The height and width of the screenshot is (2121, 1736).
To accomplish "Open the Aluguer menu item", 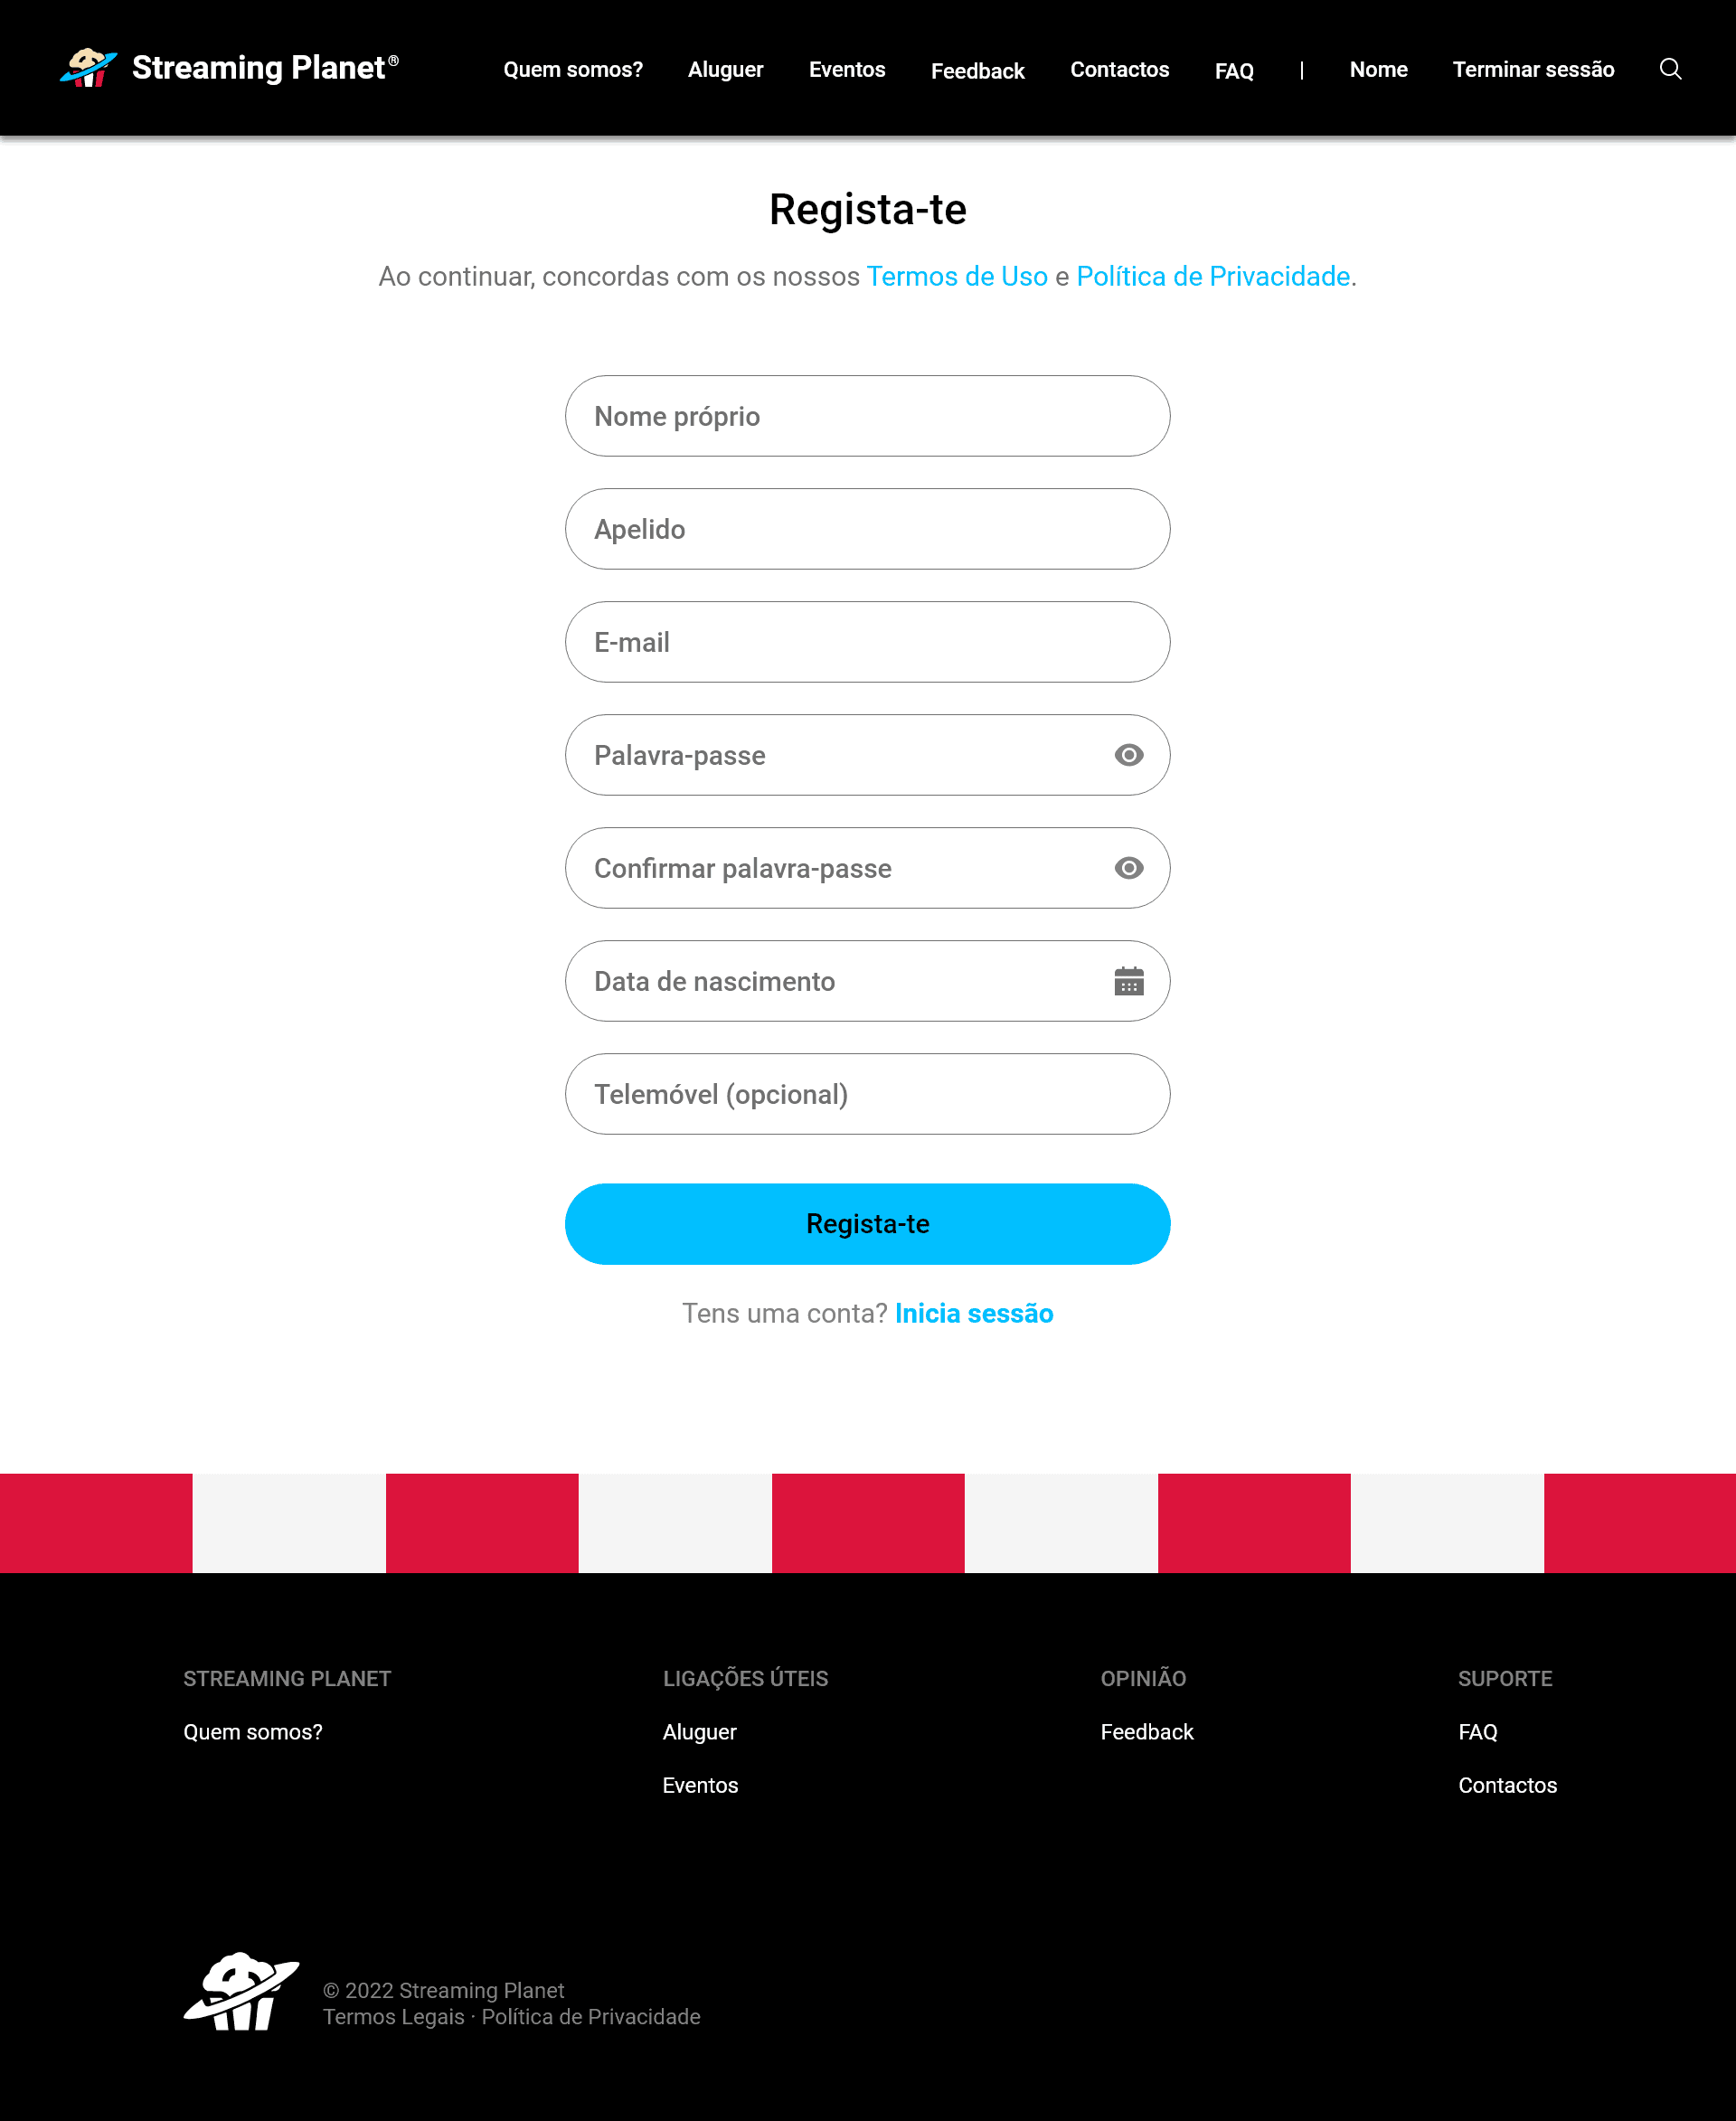I will click(724, 67).
